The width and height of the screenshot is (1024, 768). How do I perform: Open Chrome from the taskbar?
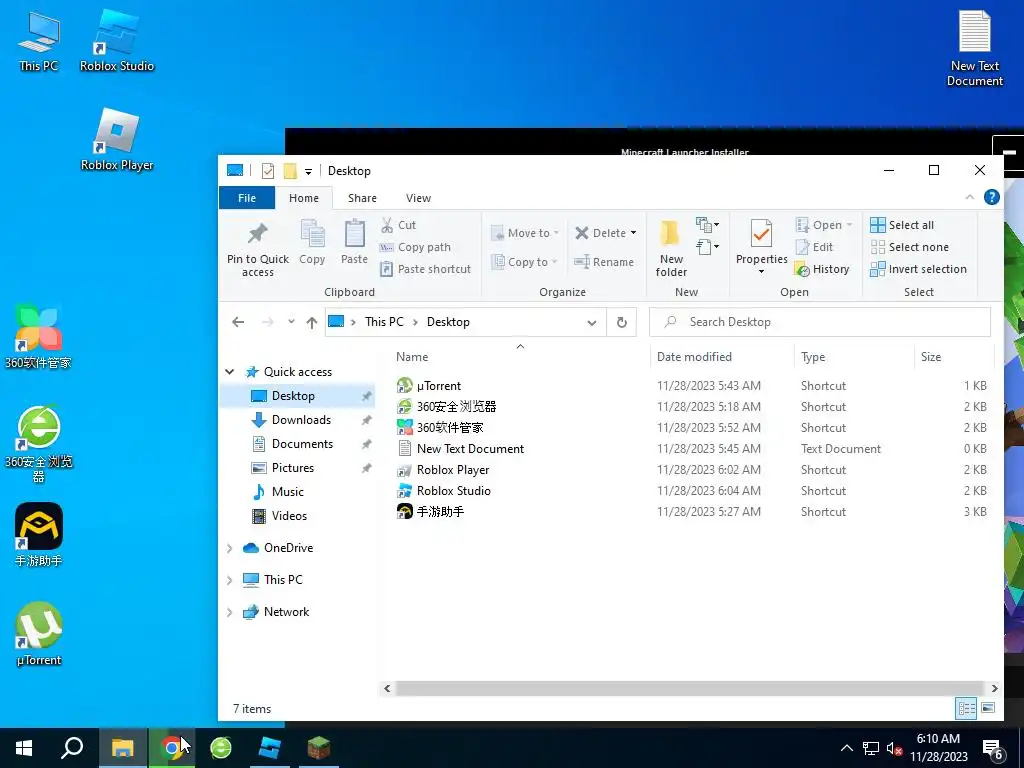click(x=172, y=748)
